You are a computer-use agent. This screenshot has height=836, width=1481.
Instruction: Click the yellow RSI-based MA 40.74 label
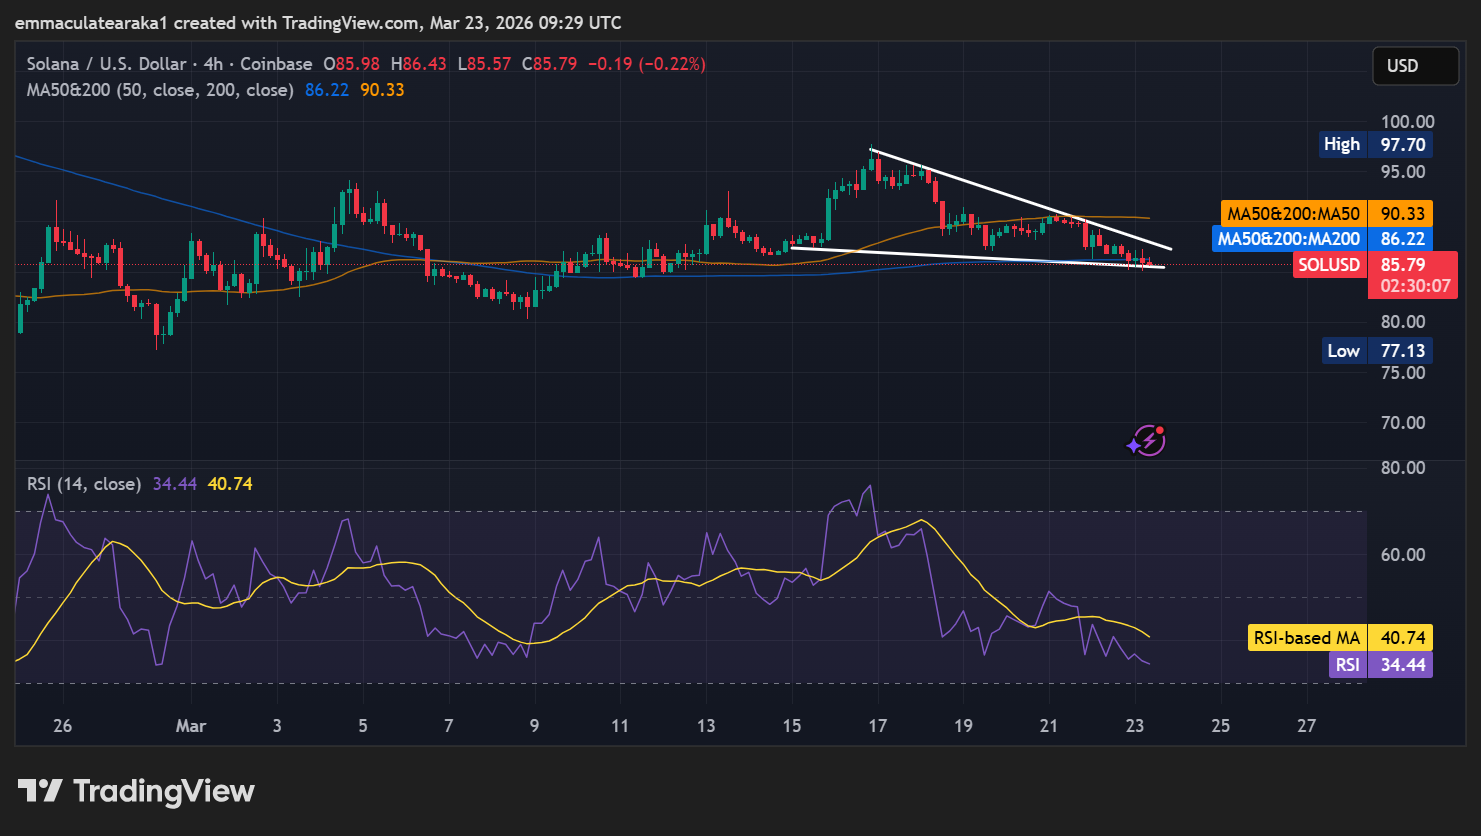coord(1340,638)
